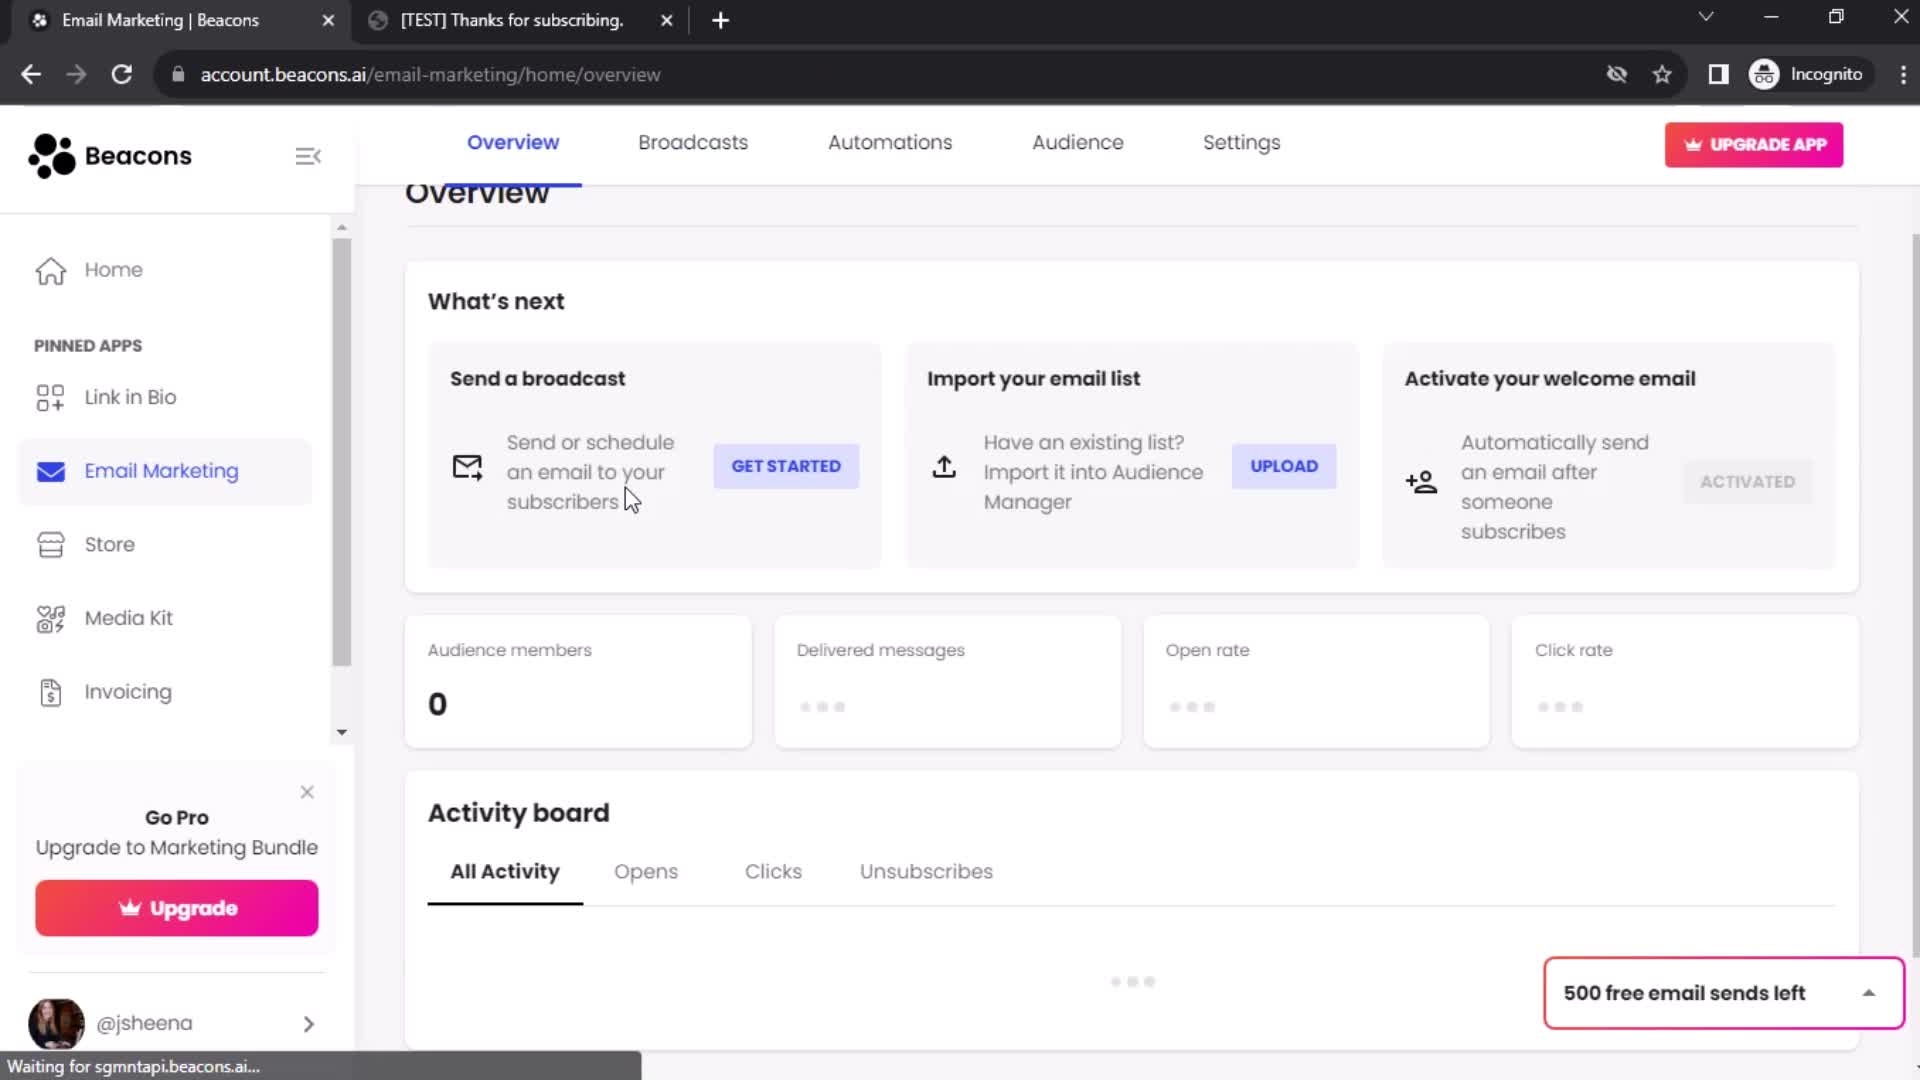
Task: Click the Store sidebar icon
Action: (x=50, y=545)
